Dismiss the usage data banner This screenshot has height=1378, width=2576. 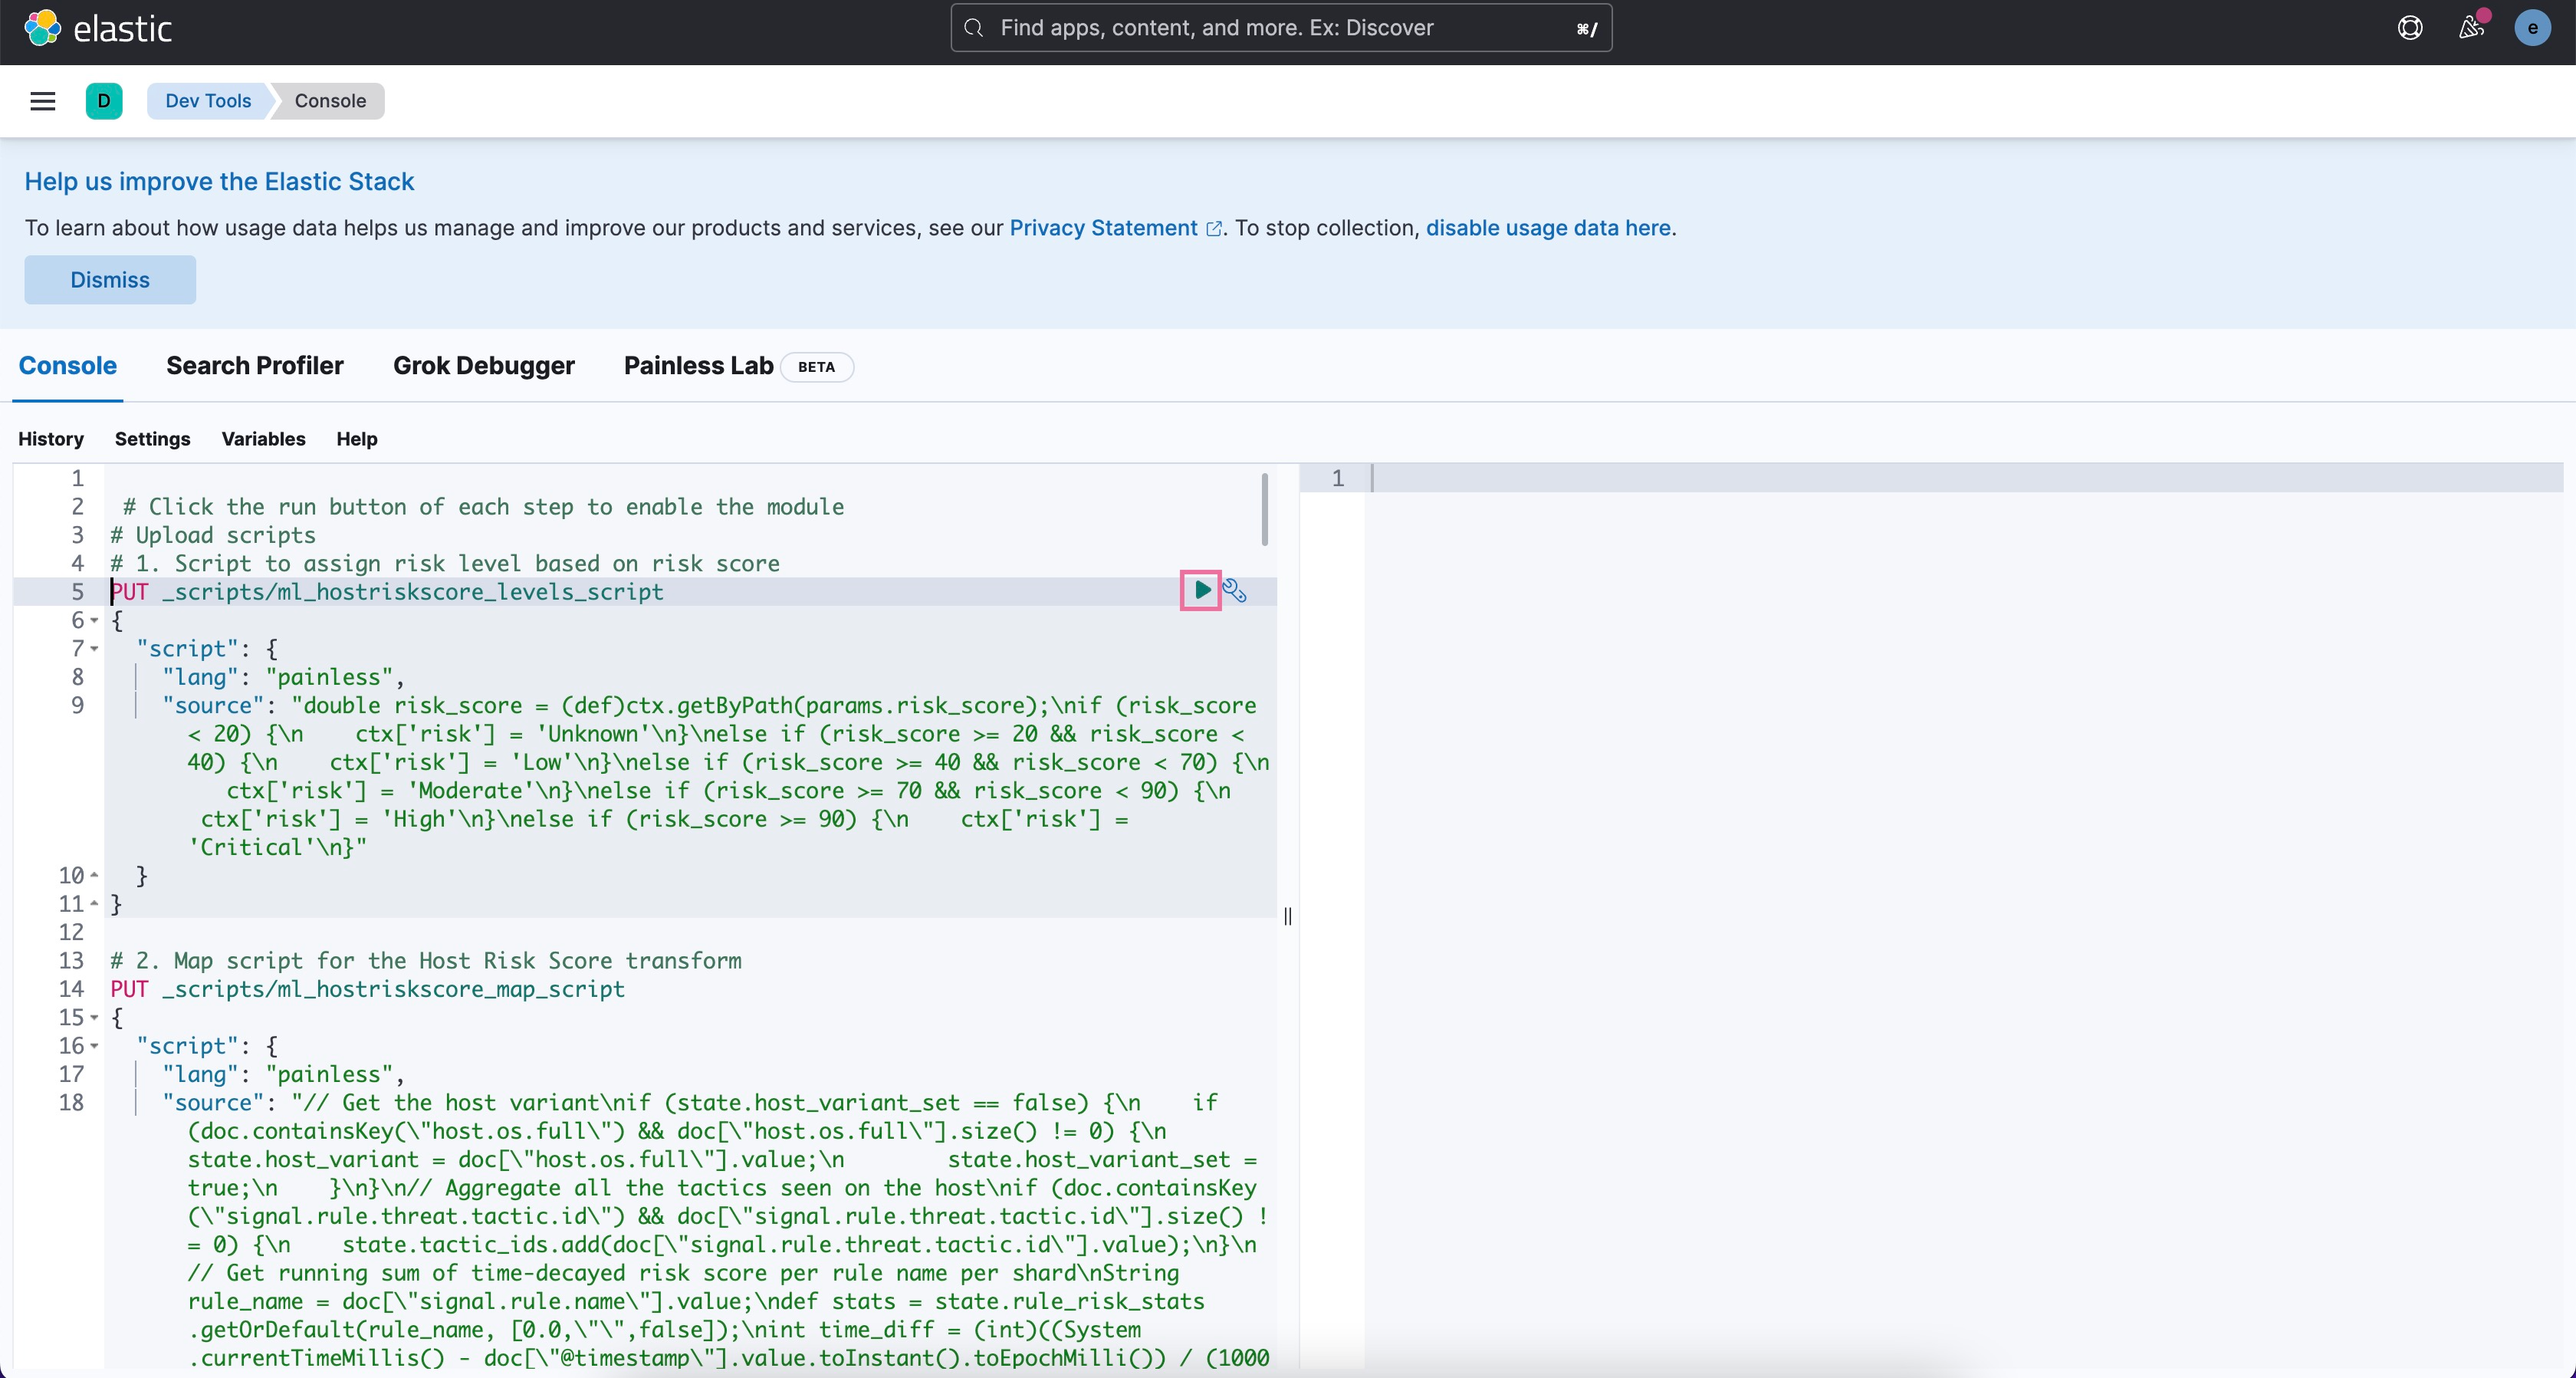tap(110, 280)
